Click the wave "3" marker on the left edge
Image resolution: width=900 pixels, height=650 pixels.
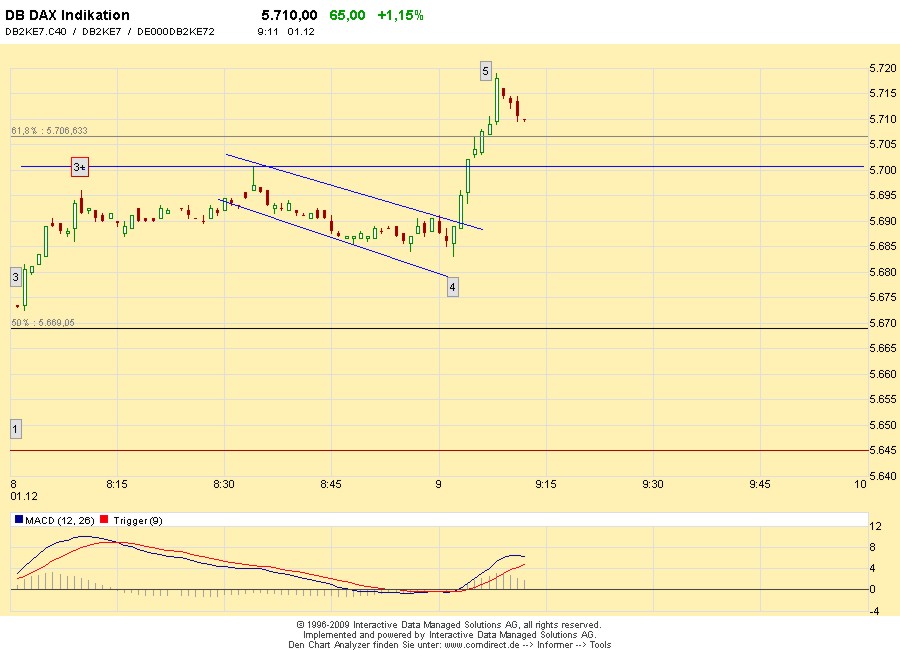pyautogui.click(x=14, y=275)
